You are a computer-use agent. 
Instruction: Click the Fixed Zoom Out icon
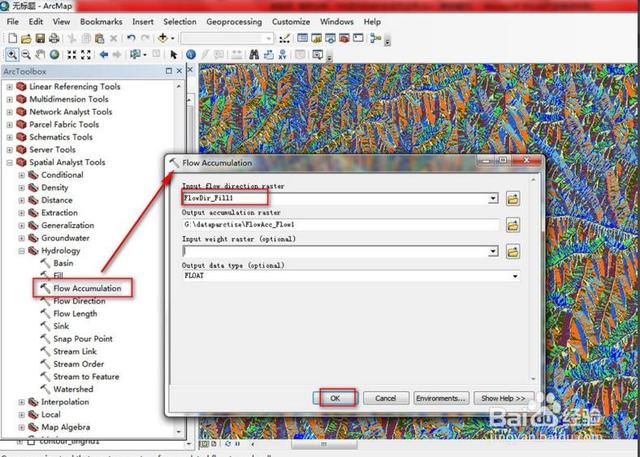tap(86, 54)
